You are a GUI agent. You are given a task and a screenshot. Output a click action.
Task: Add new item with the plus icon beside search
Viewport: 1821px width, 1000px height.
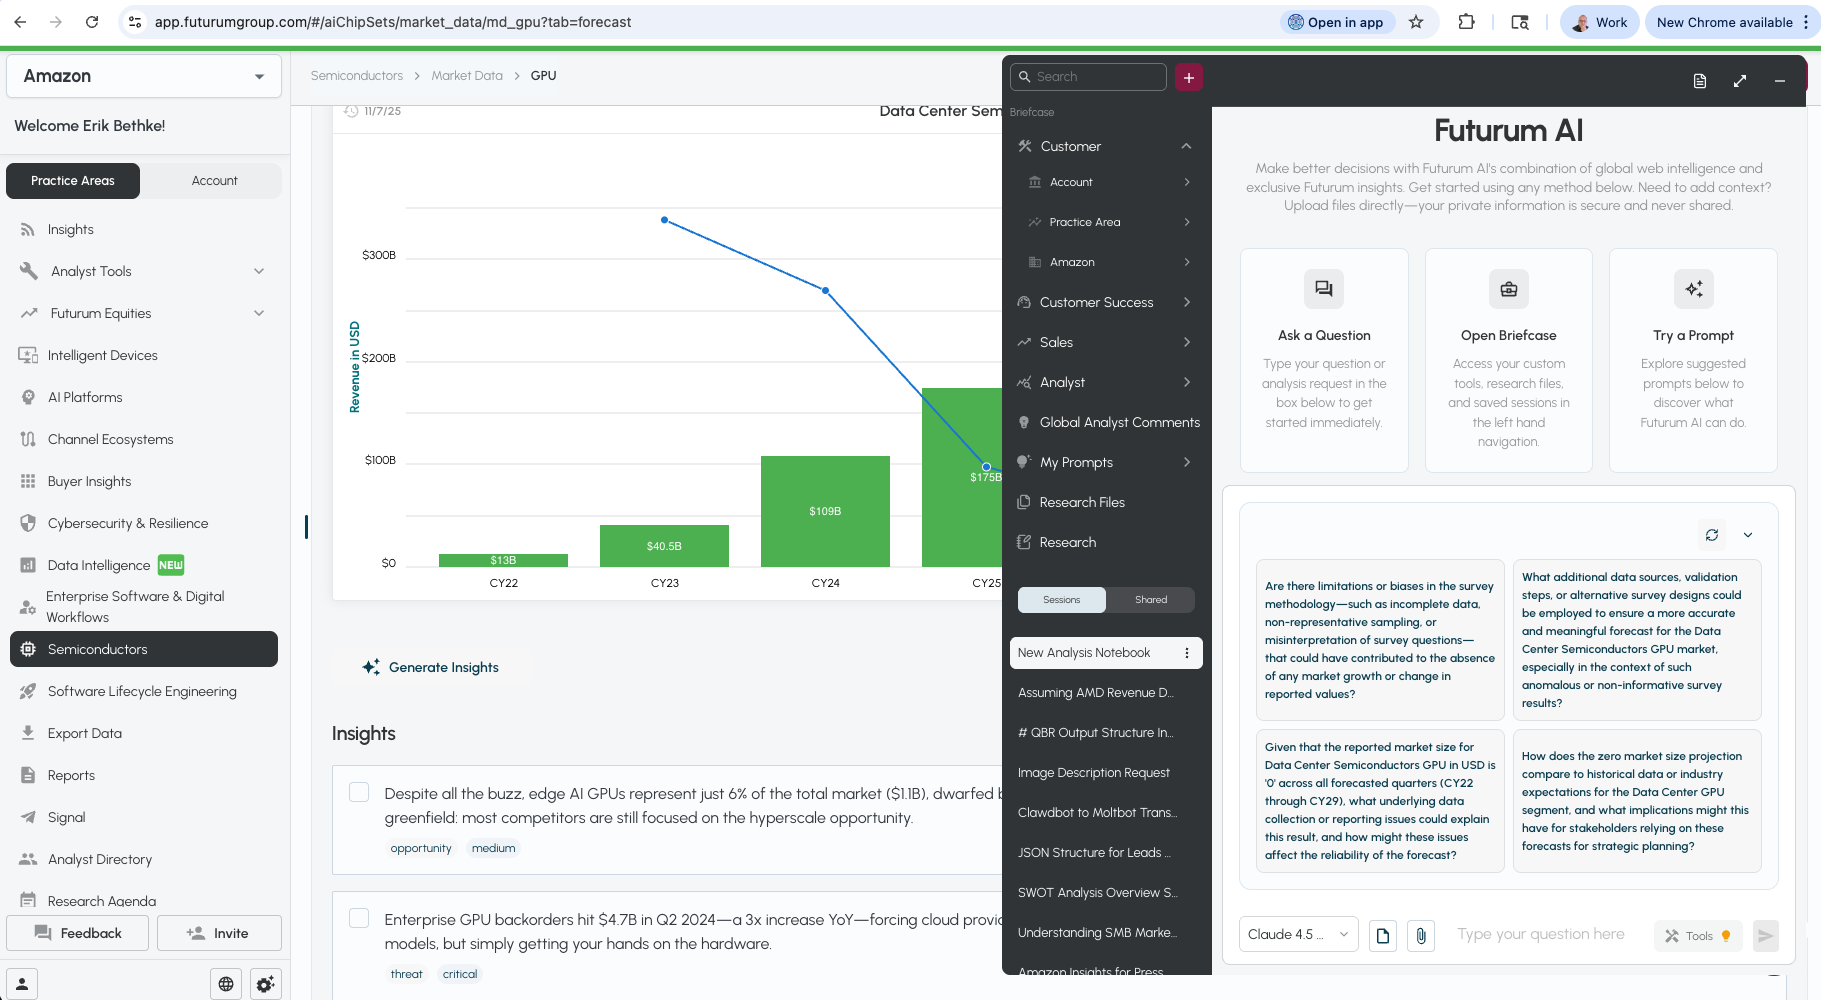[x=1188, y=77]
